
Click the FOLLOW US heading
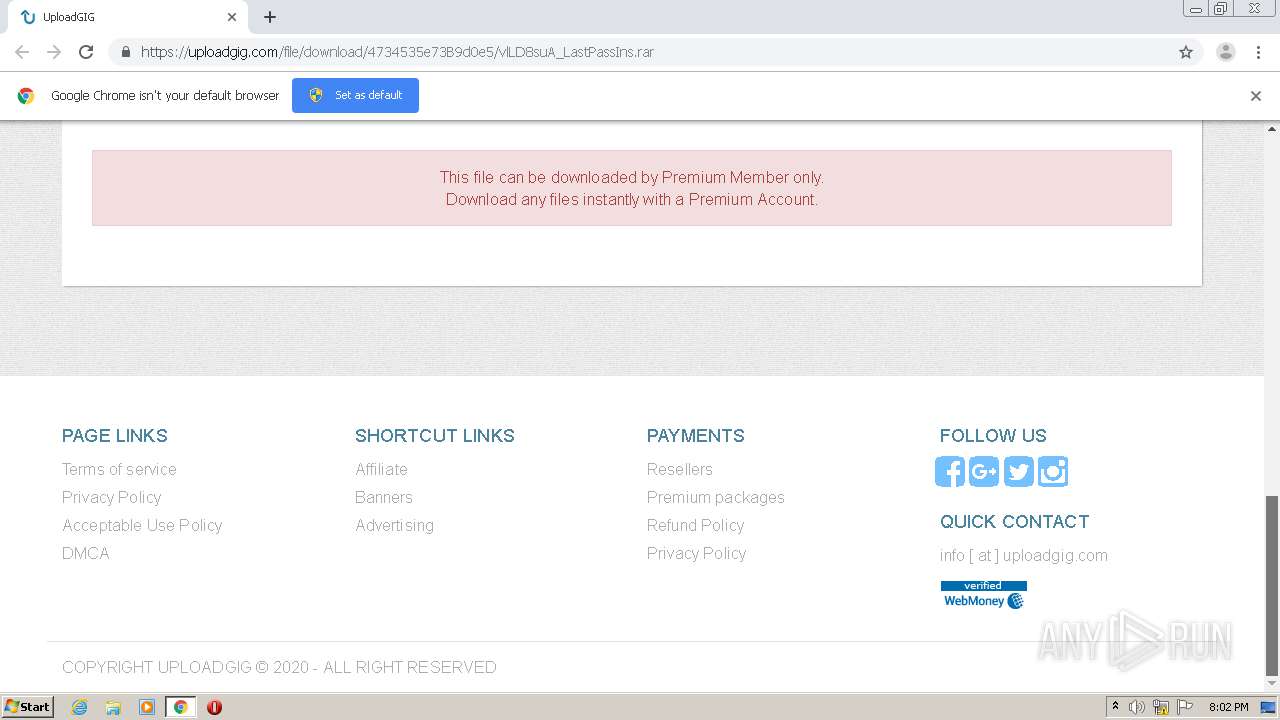click(993, 435)
